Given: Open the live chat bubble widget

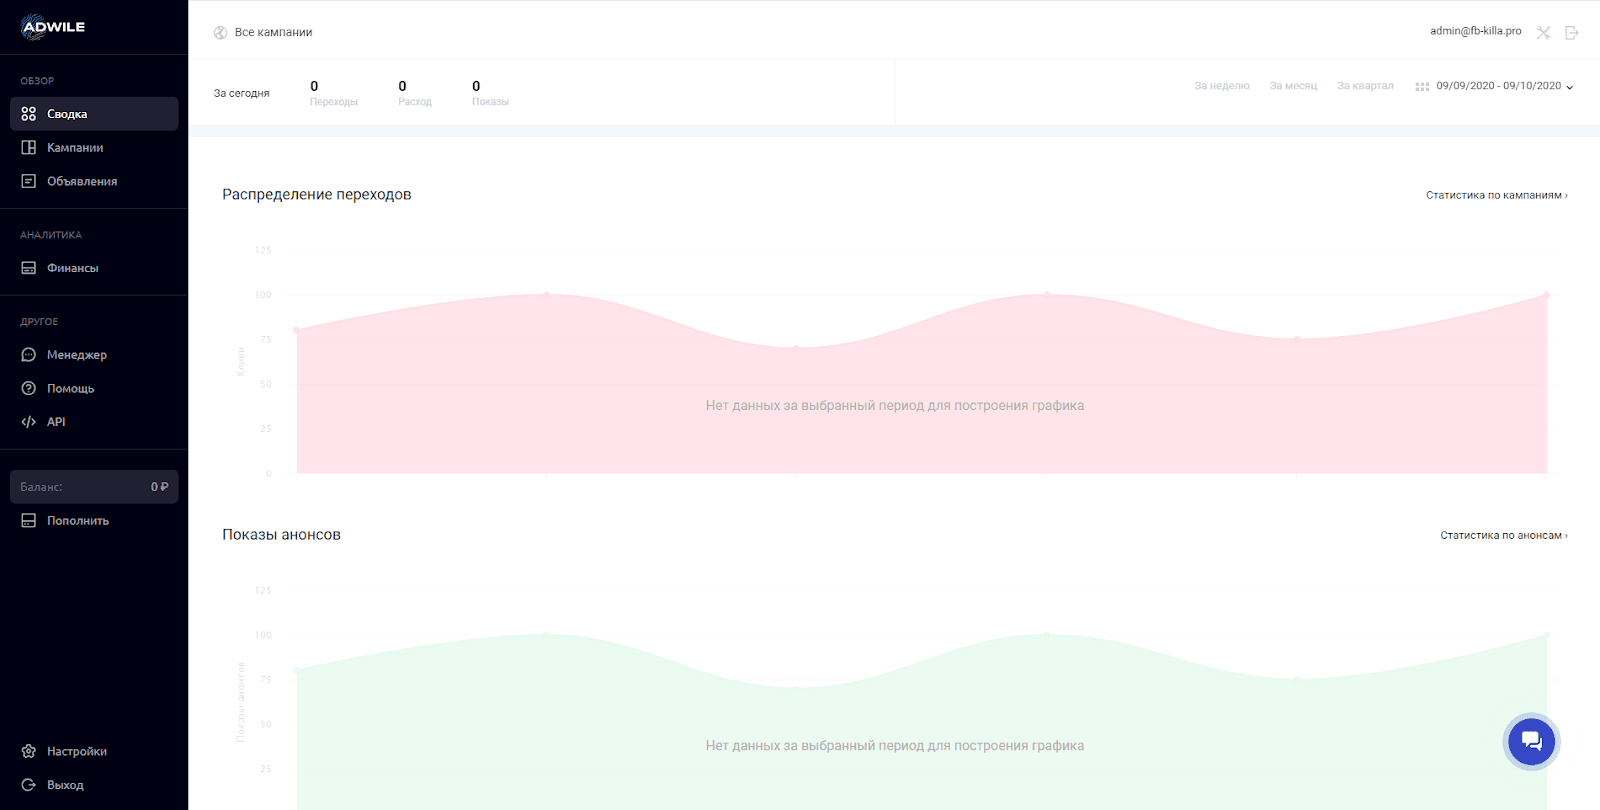Looking at the screenshot, I should pyautogui.click(x=1531, y=742).
